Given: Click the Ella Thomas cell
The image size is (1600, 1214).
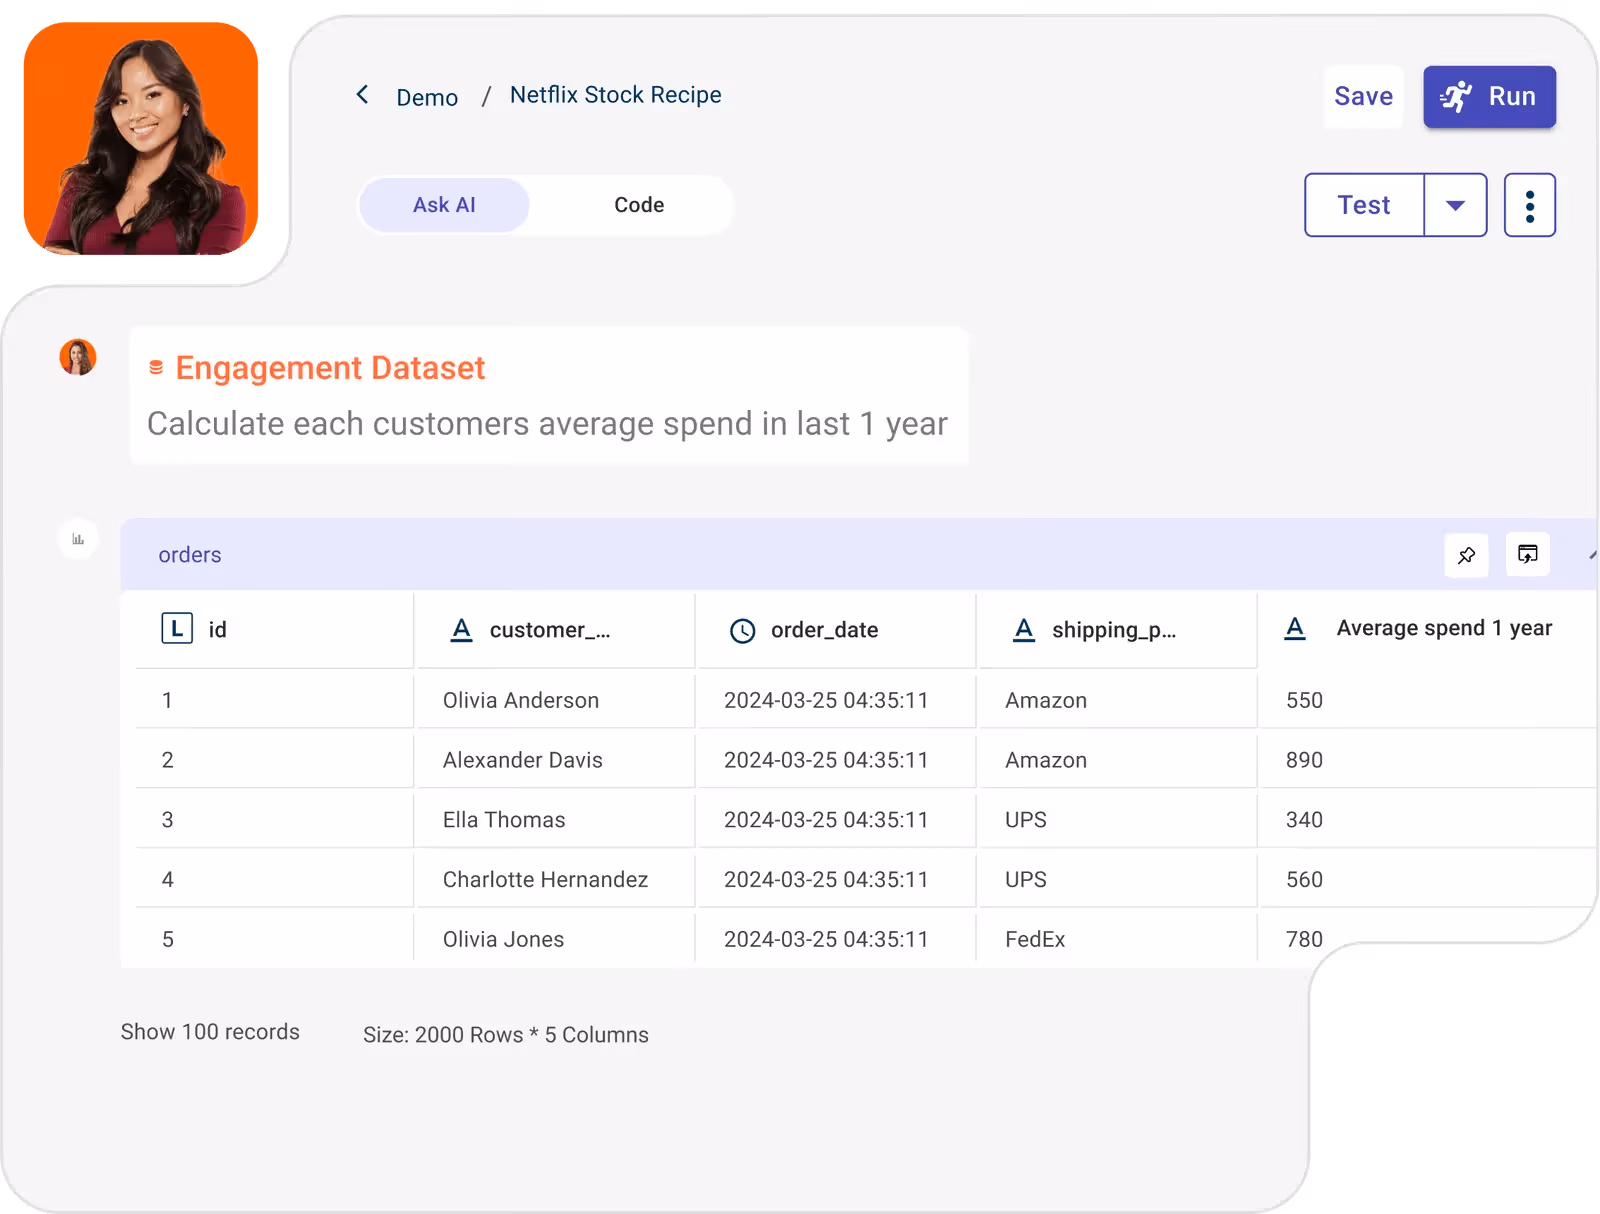Looking at the screenshot, I should (504, 820).
